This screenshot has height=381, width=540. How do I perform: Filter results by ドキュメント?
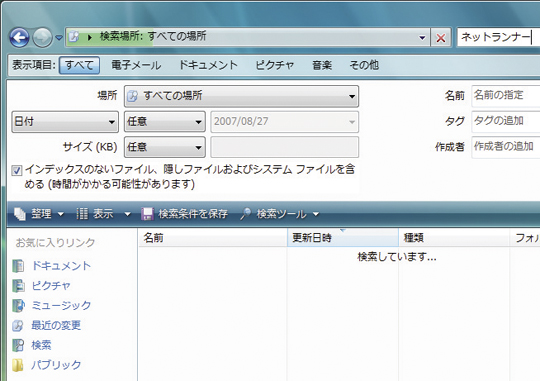pyautogui.click(x=208, y=65)
